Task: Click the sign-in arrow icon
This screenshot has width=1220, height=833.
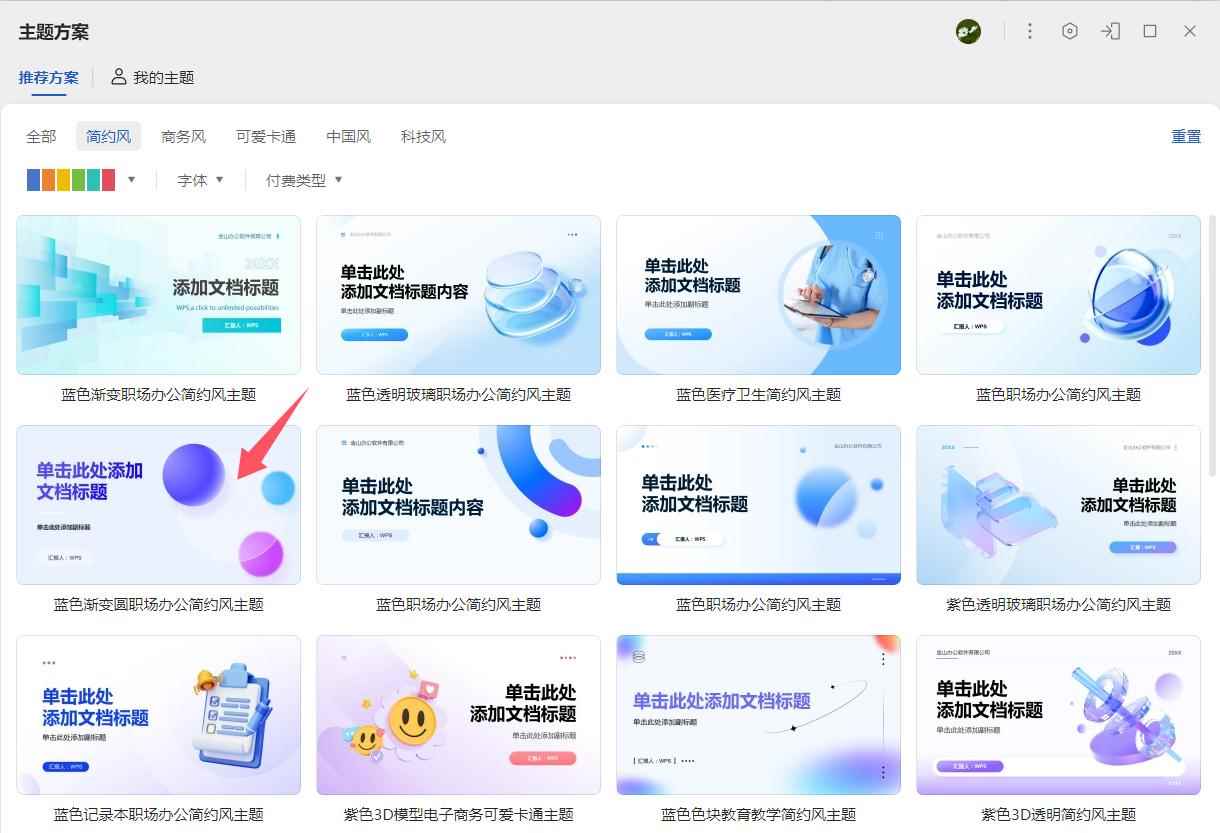Action: pyautogui.click(x=1110, y=32)
